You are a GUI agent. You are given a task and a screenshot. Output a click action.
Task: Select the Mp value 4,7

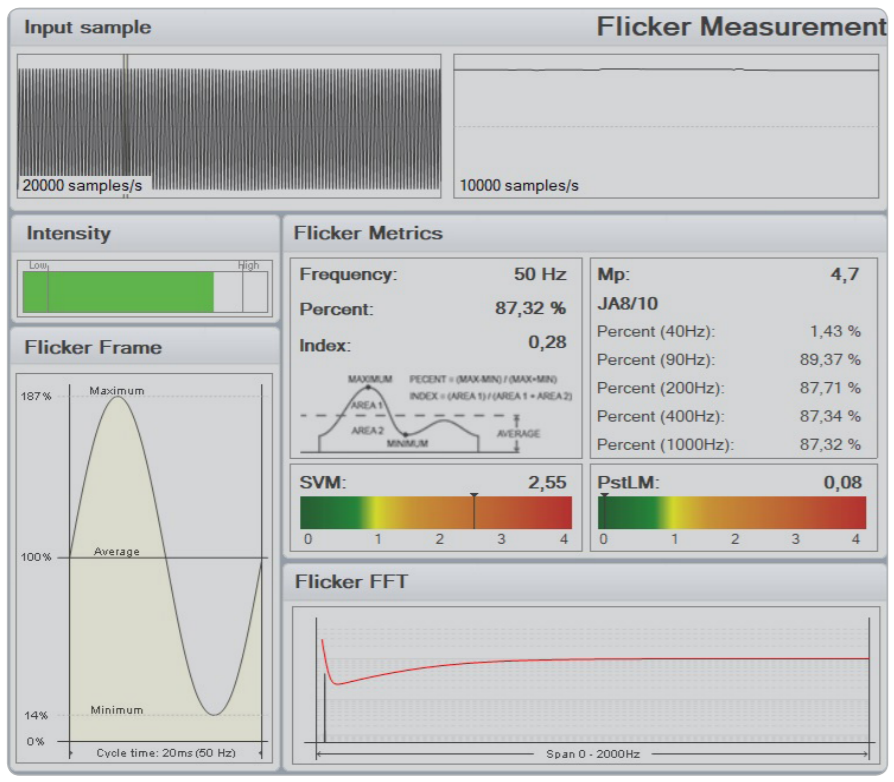844,274
